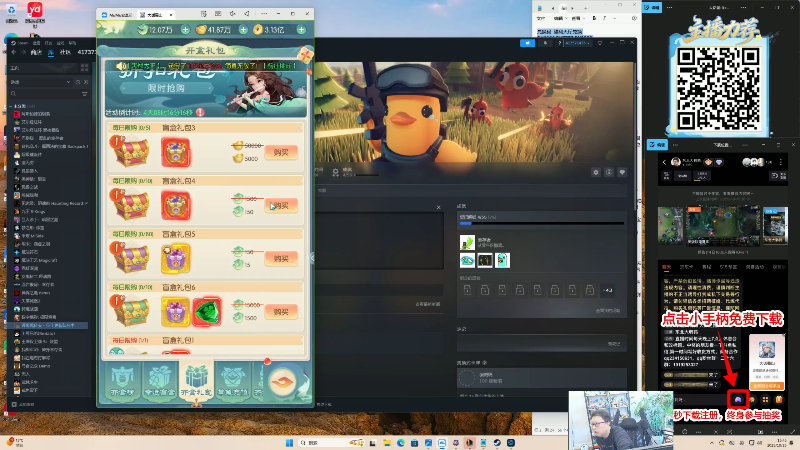The image size is (800, 450).
Task: Close the dark panel with its X
Action: 438,207
